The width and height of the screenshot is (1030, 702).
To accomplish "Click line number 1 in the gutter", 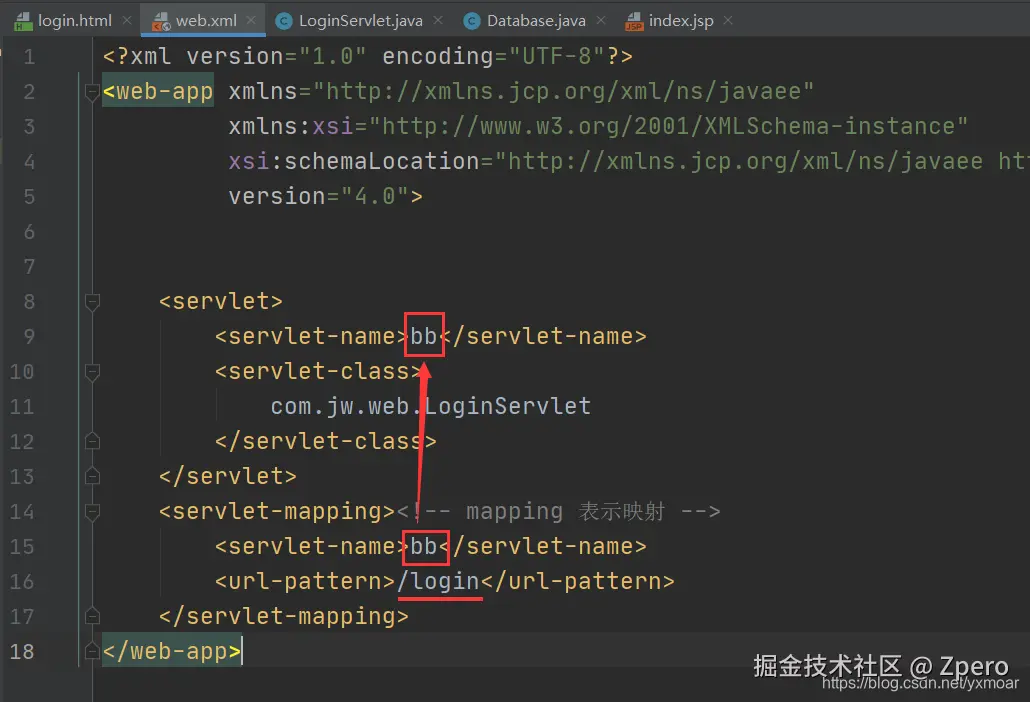I will tap(29, 56).
